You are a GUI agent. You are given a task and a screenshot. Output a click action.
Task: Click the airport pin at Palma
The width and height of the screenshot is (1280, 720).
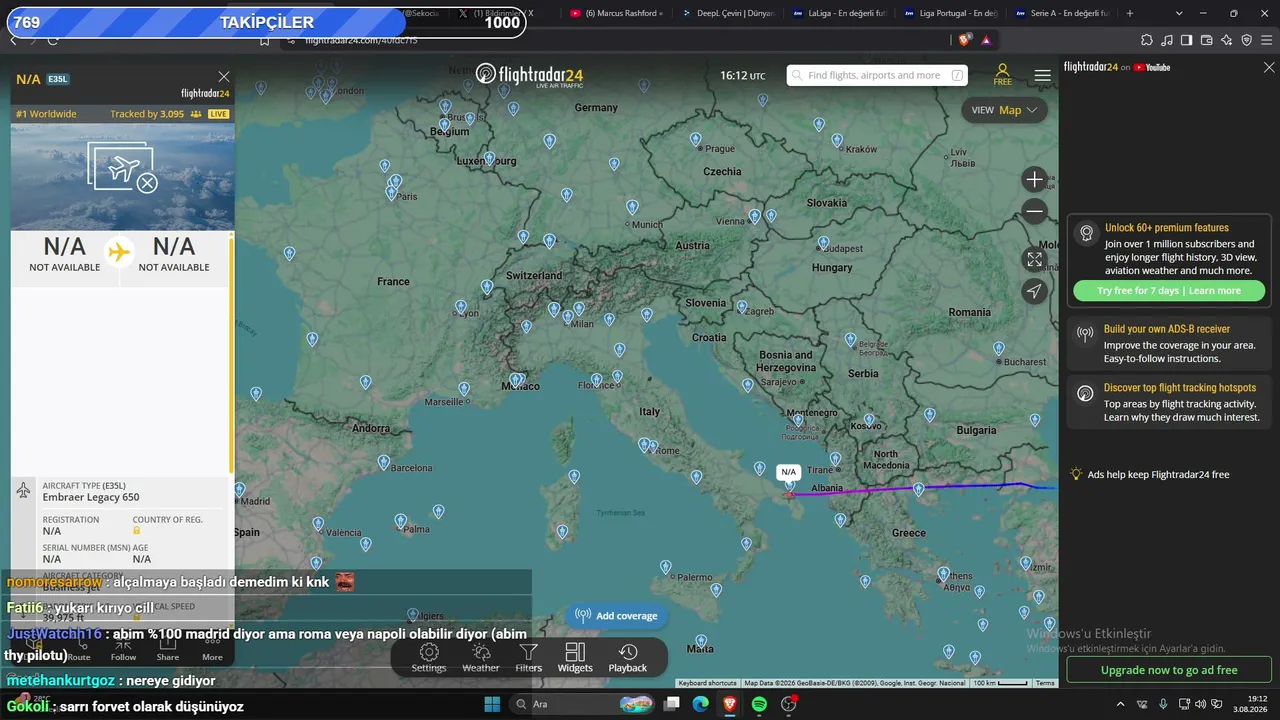(x=401, y=521)
